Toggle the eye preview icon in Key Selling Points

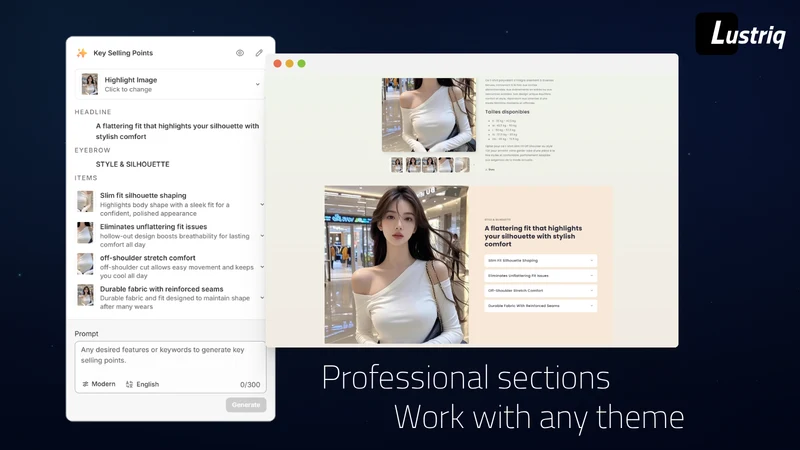coord(240,53)
